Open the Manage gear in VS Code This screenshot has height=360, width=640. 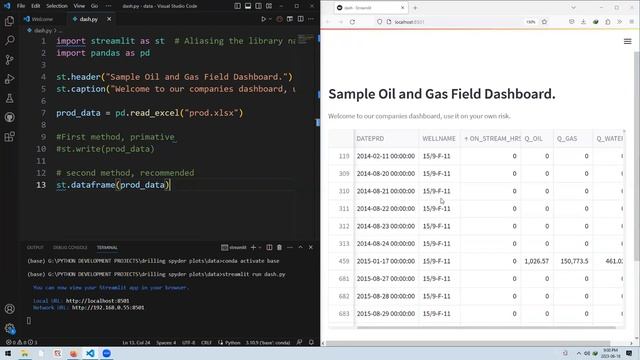[x=9, y=328]
